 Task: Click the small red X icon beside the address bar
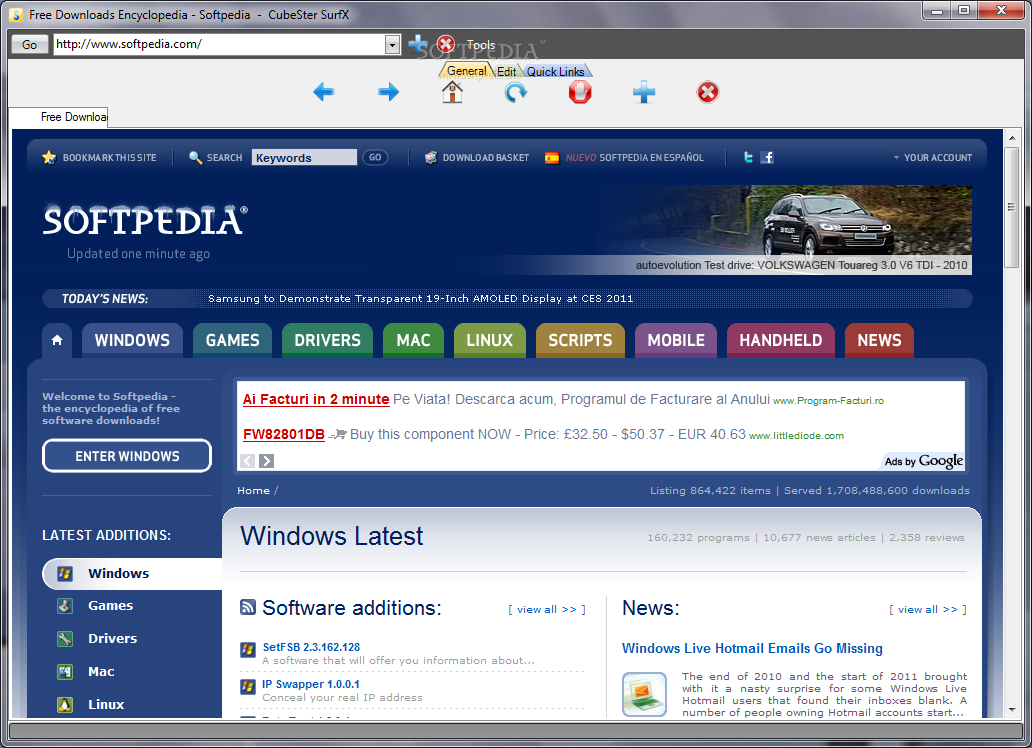pos(446,44)
